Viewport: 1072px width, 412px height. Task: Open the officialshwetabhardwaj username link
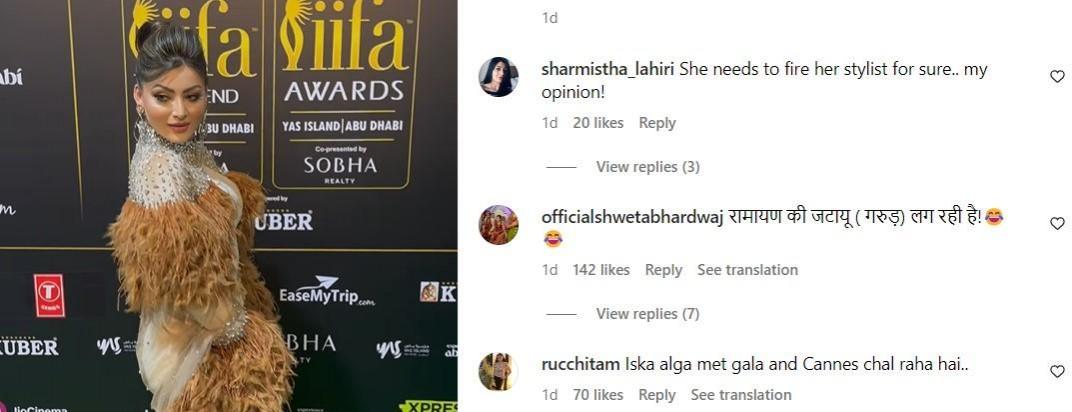[x=632, y=217]
